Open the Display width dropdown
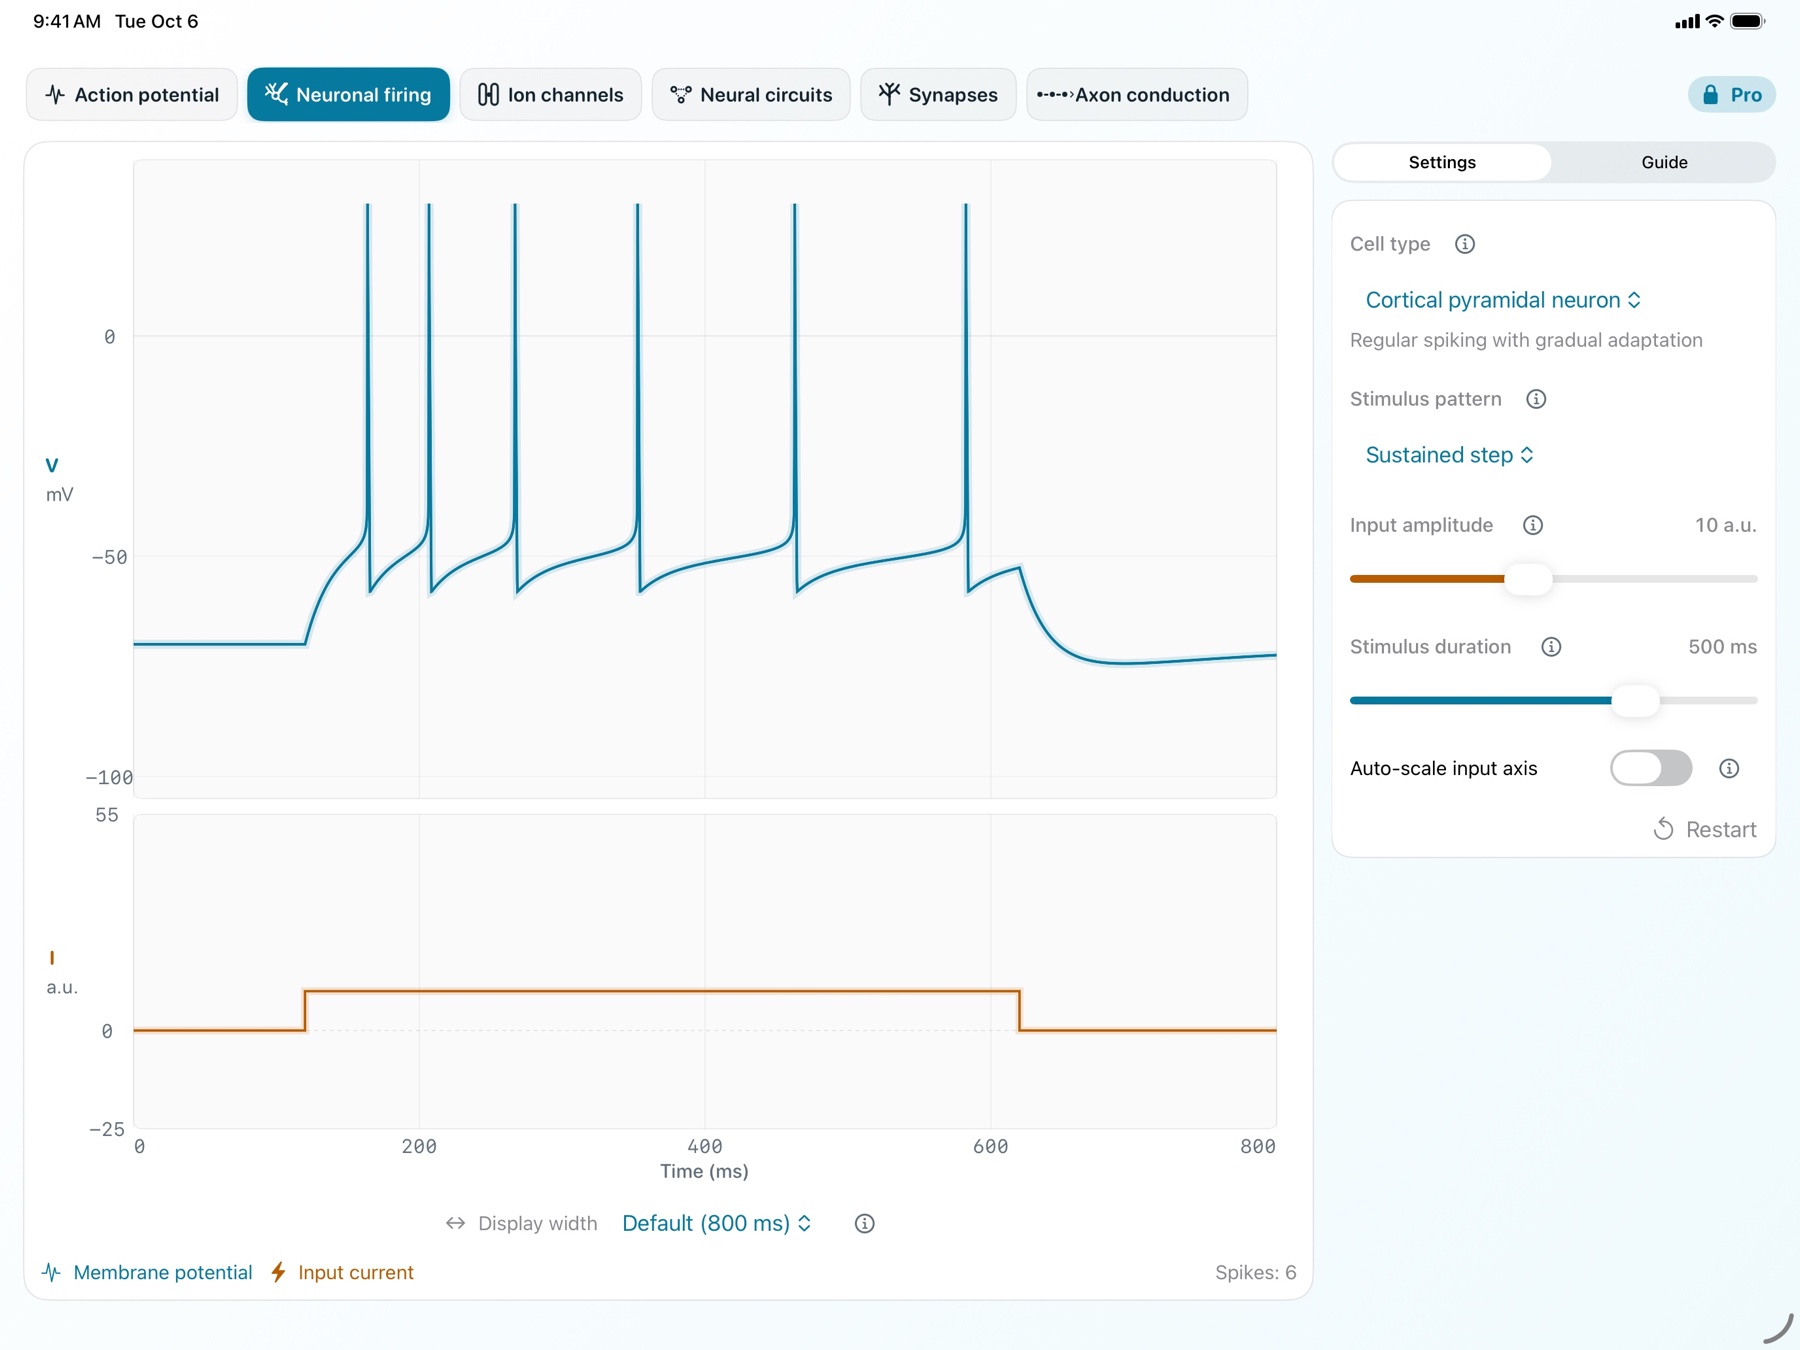Viewport: 1800px width, 1350px height. pos(717,1223)
